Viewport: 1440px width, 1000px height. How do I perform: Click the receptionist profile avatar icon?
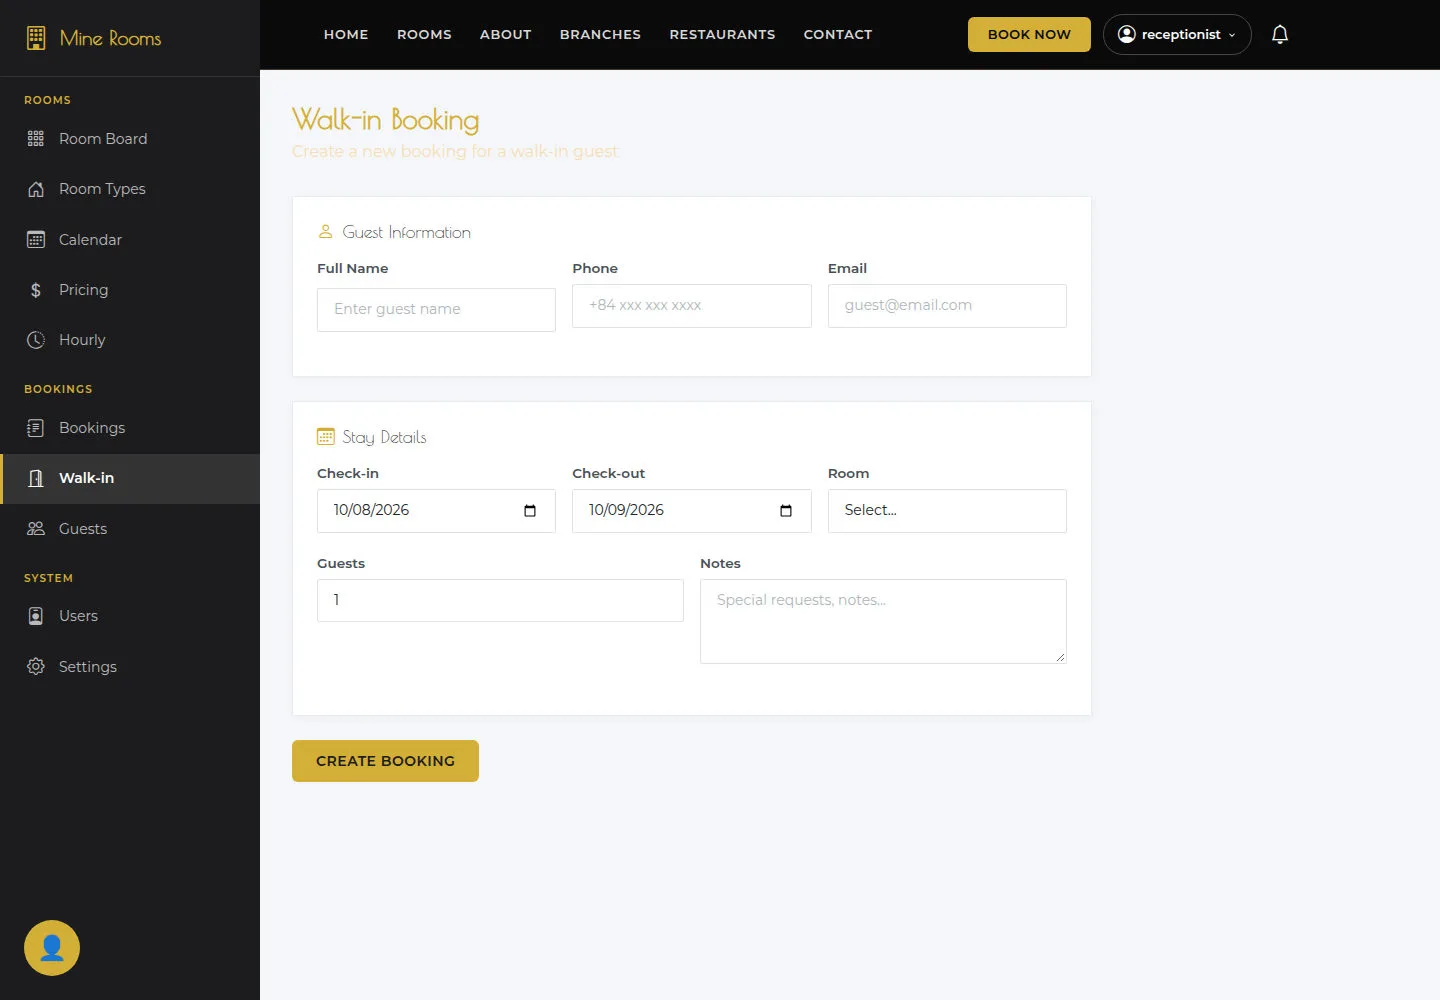1127,35
